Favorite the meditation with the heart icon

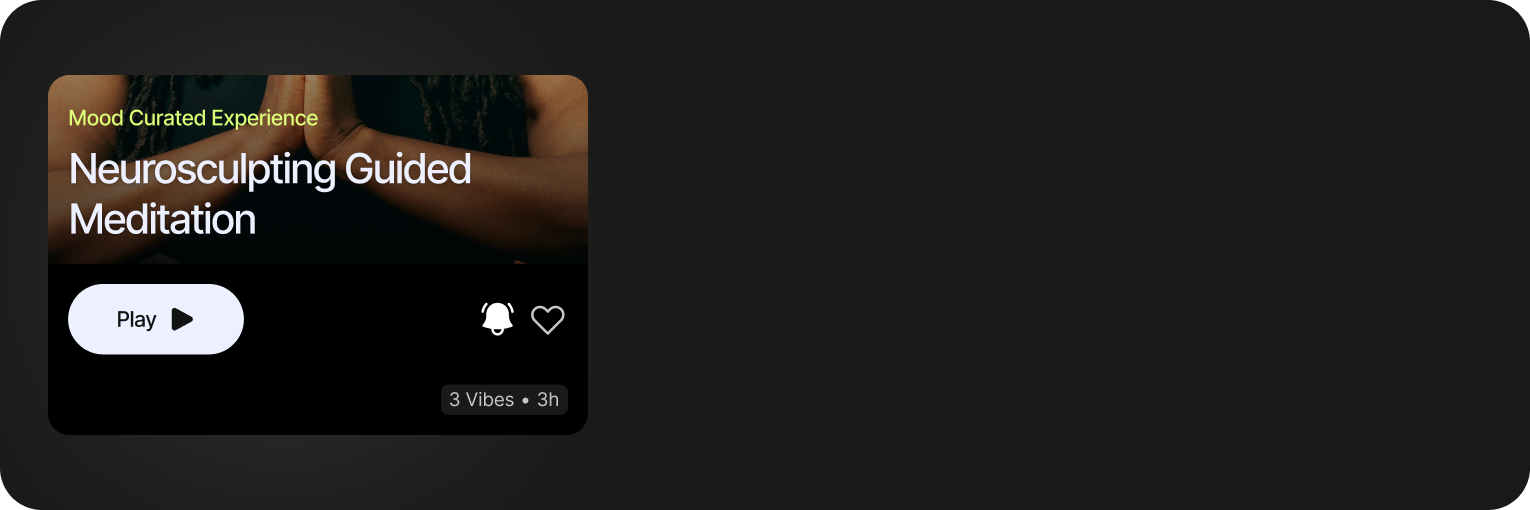[x=547, y=320]
